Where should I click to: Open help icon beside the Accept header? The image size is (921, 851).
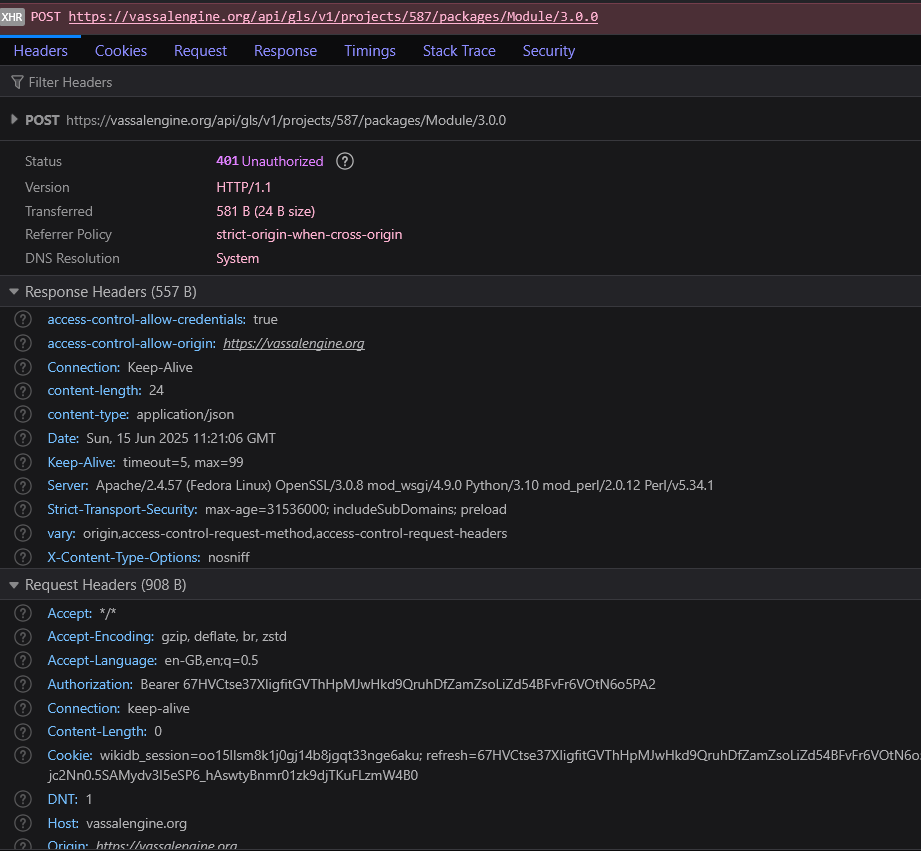click(23, 613)
